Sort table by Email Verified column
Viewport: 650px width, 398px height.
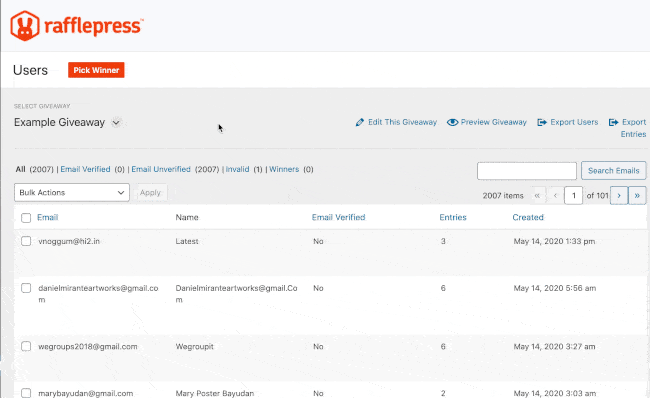pos(338,217)
